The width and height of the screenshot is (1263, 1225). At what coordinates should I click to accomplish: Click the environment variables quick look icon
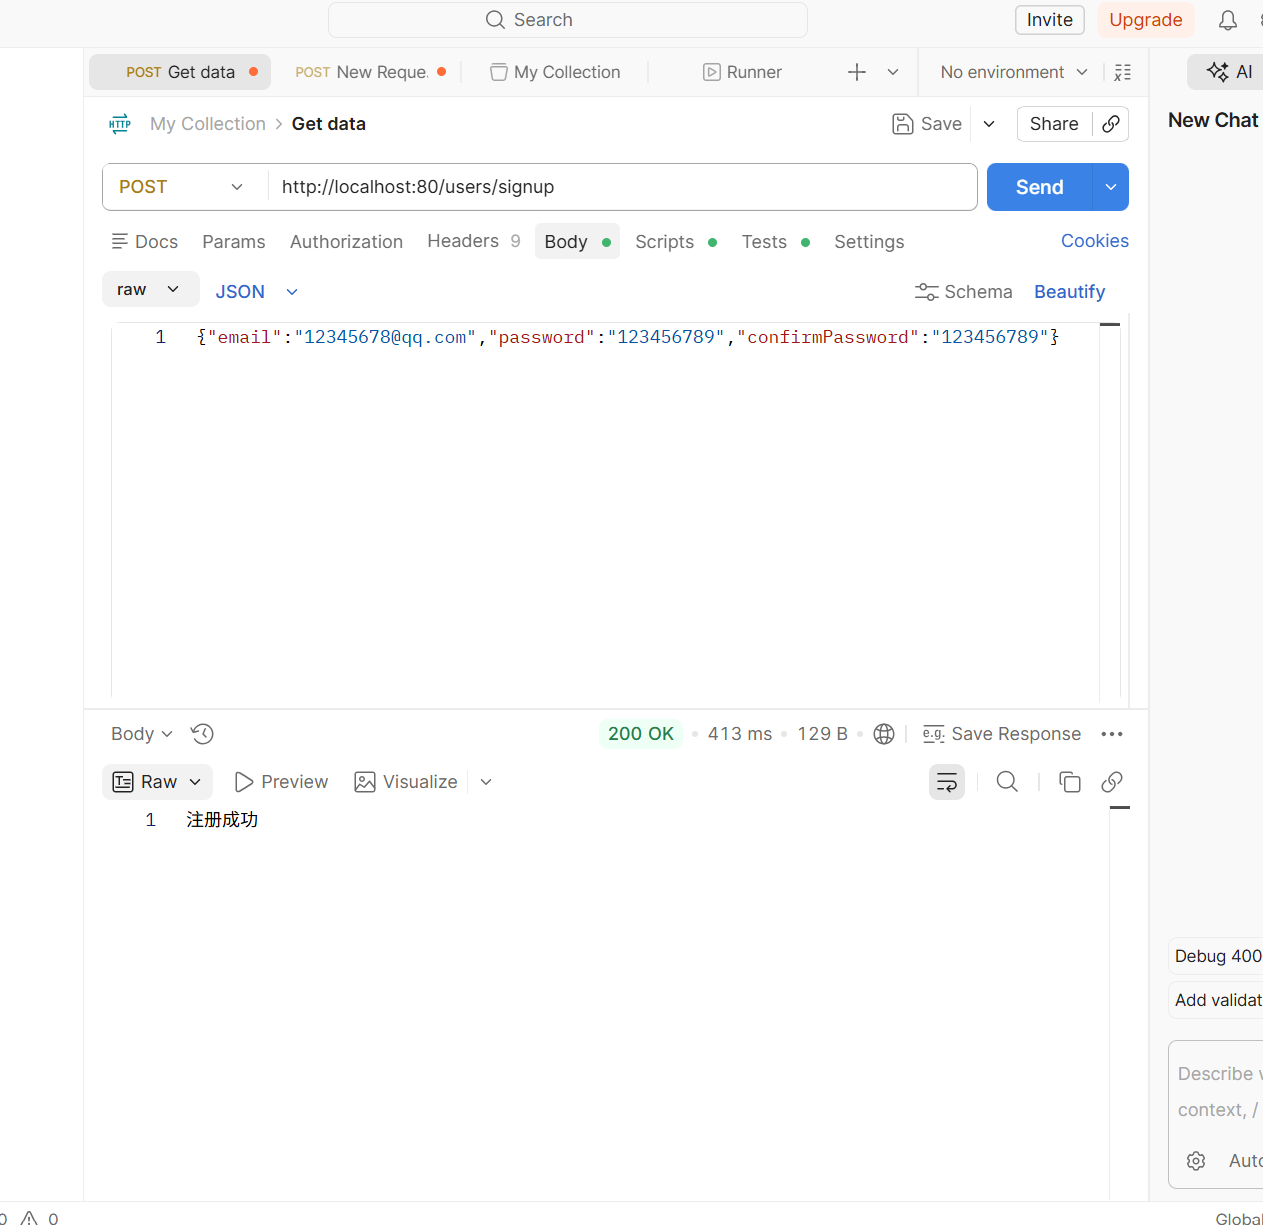[1123, 72]
